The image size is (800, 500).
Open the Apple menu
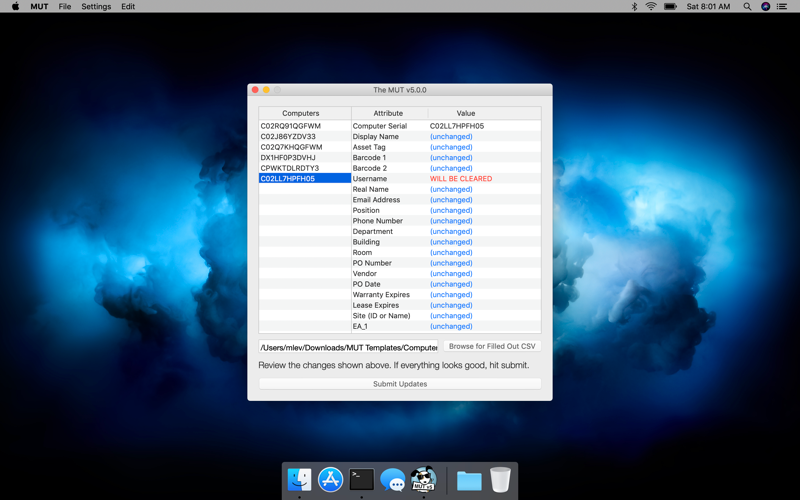tap(15, 6)
